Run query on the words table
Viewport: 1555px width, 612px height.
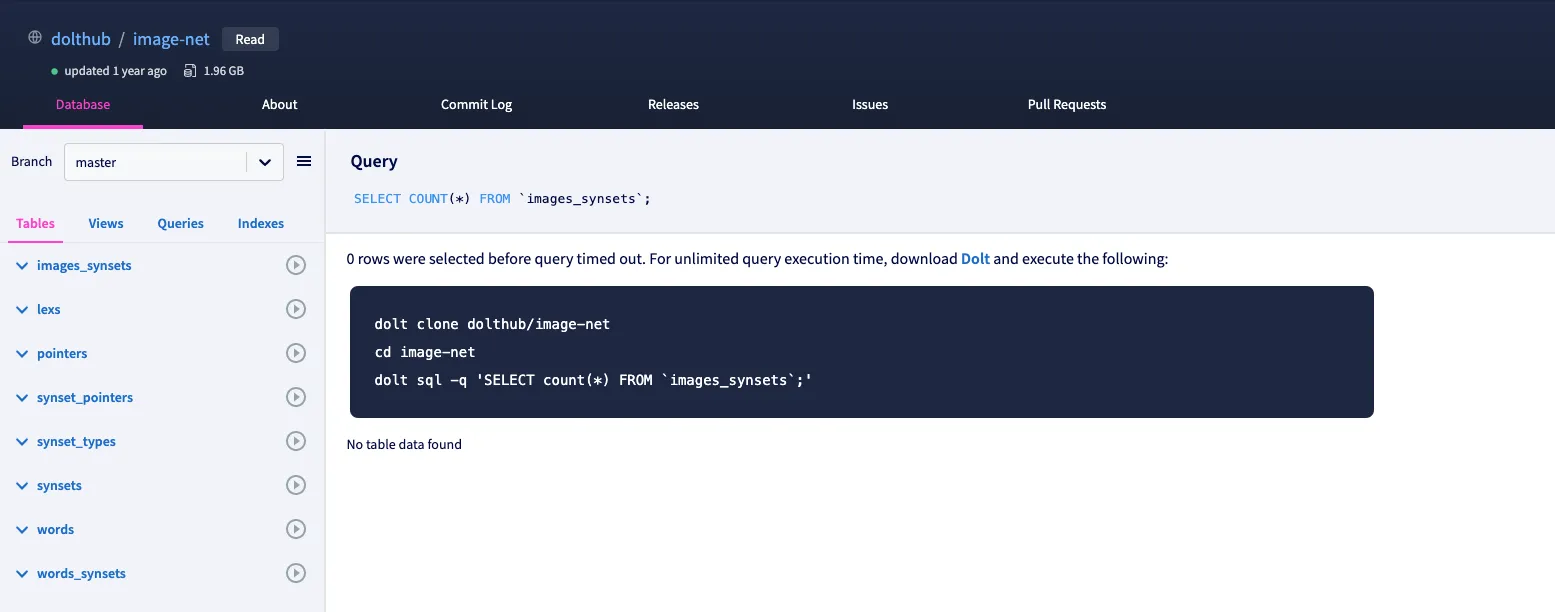[x=295, y=529]
